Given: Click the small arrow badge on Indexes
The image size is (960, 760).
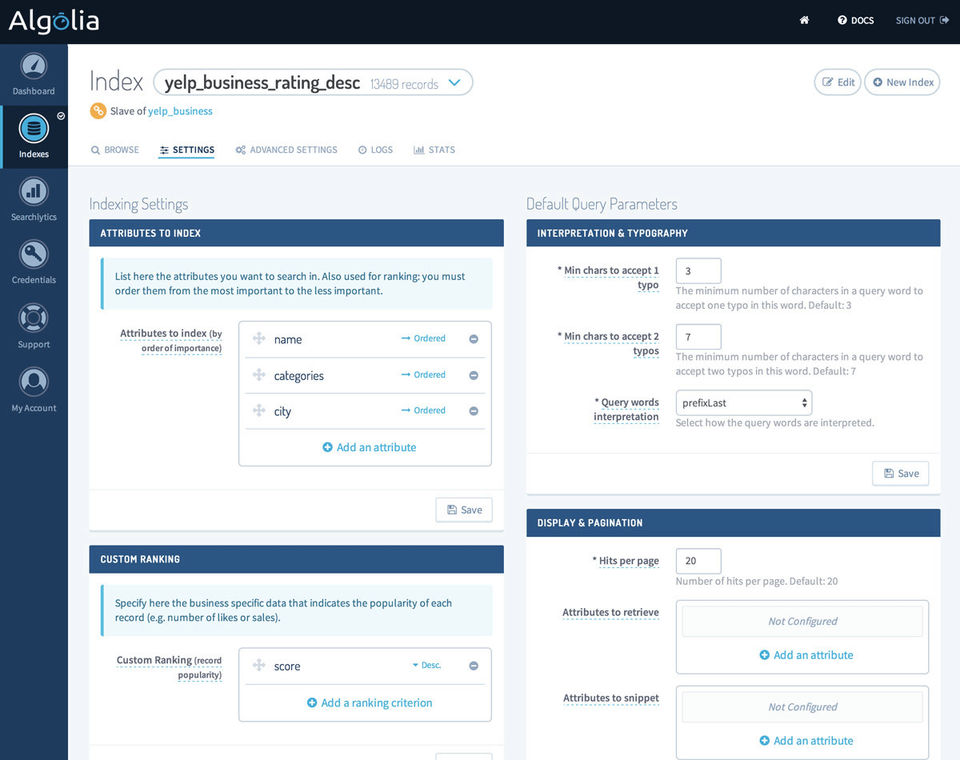Looking at the screenshot, I should click(x=61, y=116).
